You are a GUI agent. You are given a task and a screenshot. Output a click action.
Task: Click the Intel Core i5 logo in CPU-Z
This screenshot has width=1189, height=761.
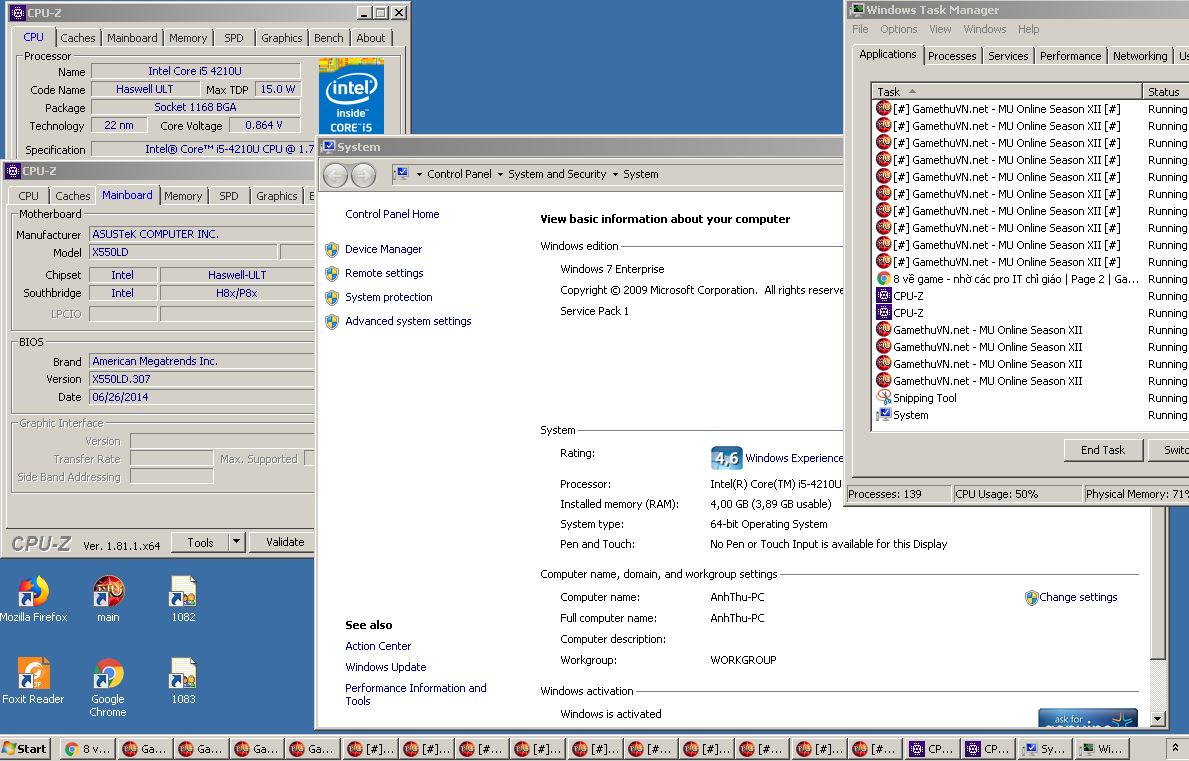[351, 96]
